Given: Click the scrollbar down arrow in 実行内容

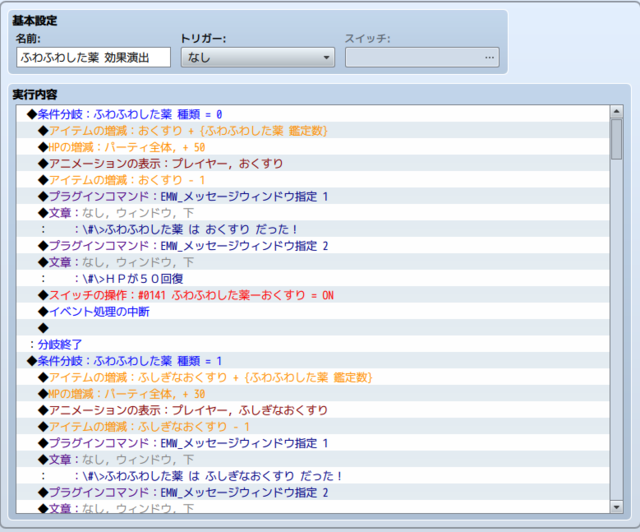Looking at the screenshot, I should pyautogui.click(x=616, y=507).
